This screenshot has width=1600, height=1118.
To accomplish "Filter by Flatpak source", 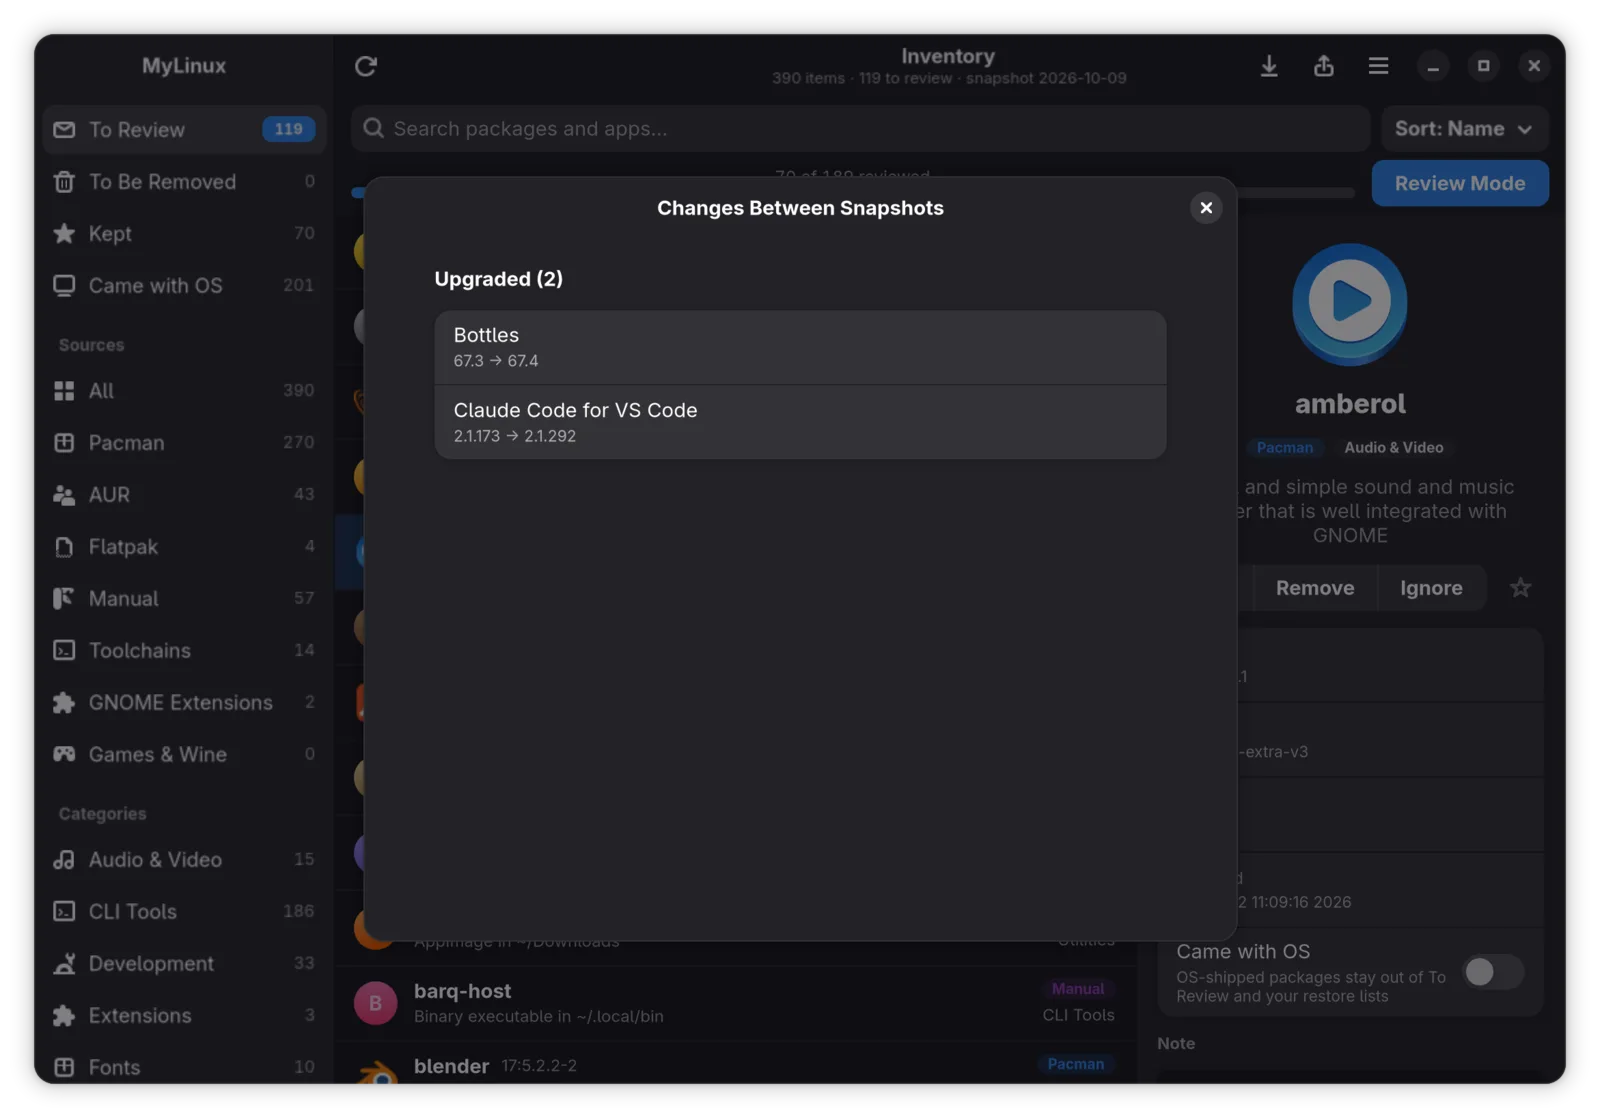I will pos(184,547).
